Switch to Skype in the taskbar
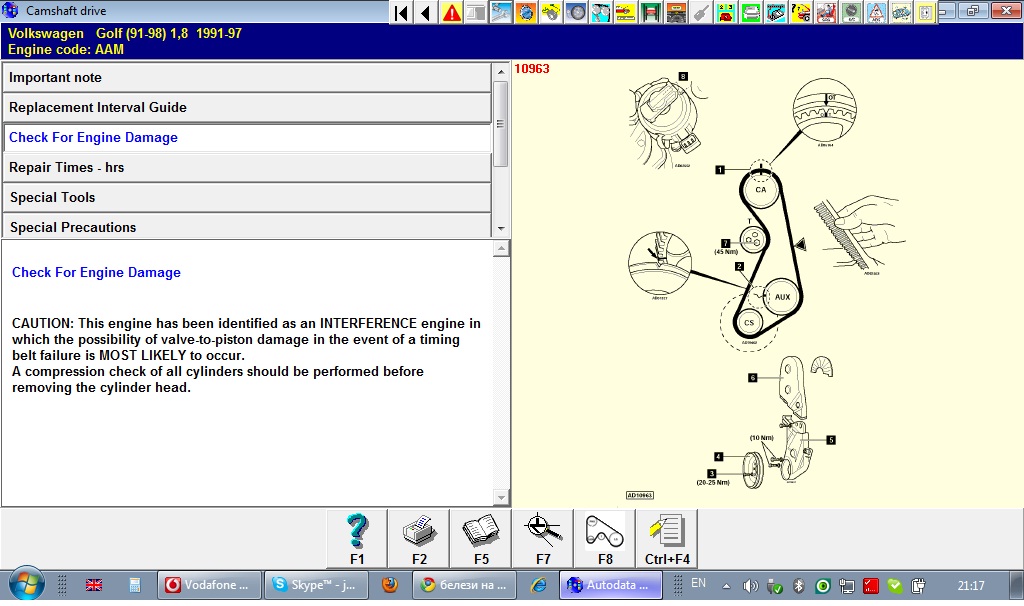1024x606 pixels. [315, 585]
